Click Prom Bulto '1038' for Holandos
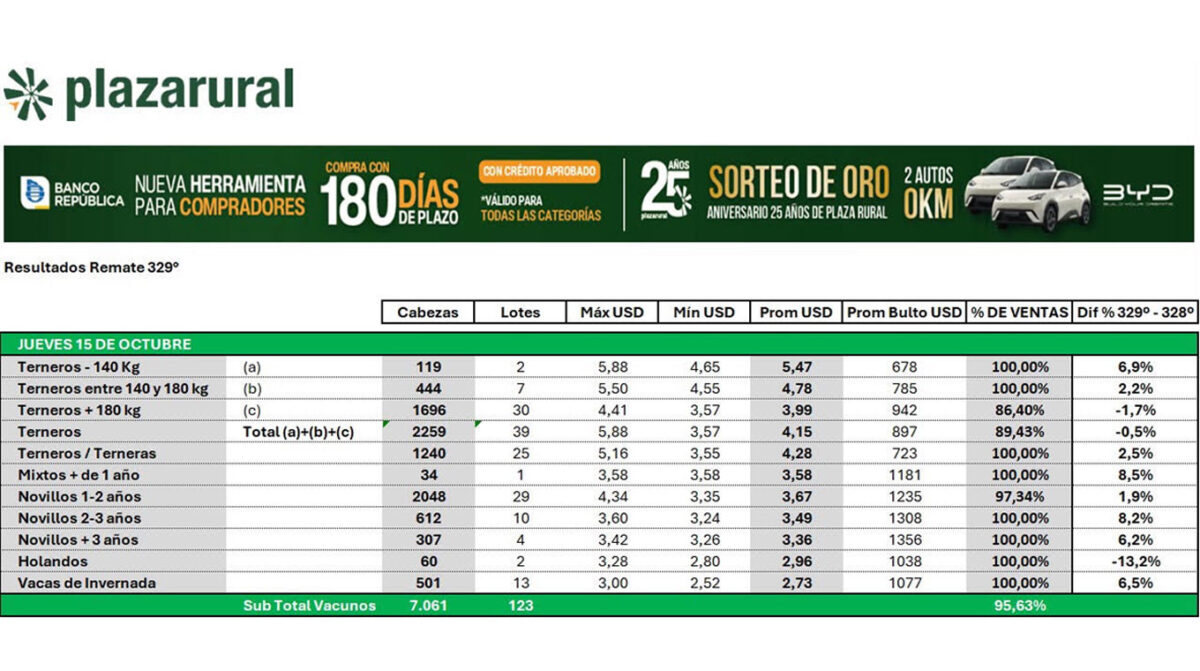 click(x=904, y=561)
